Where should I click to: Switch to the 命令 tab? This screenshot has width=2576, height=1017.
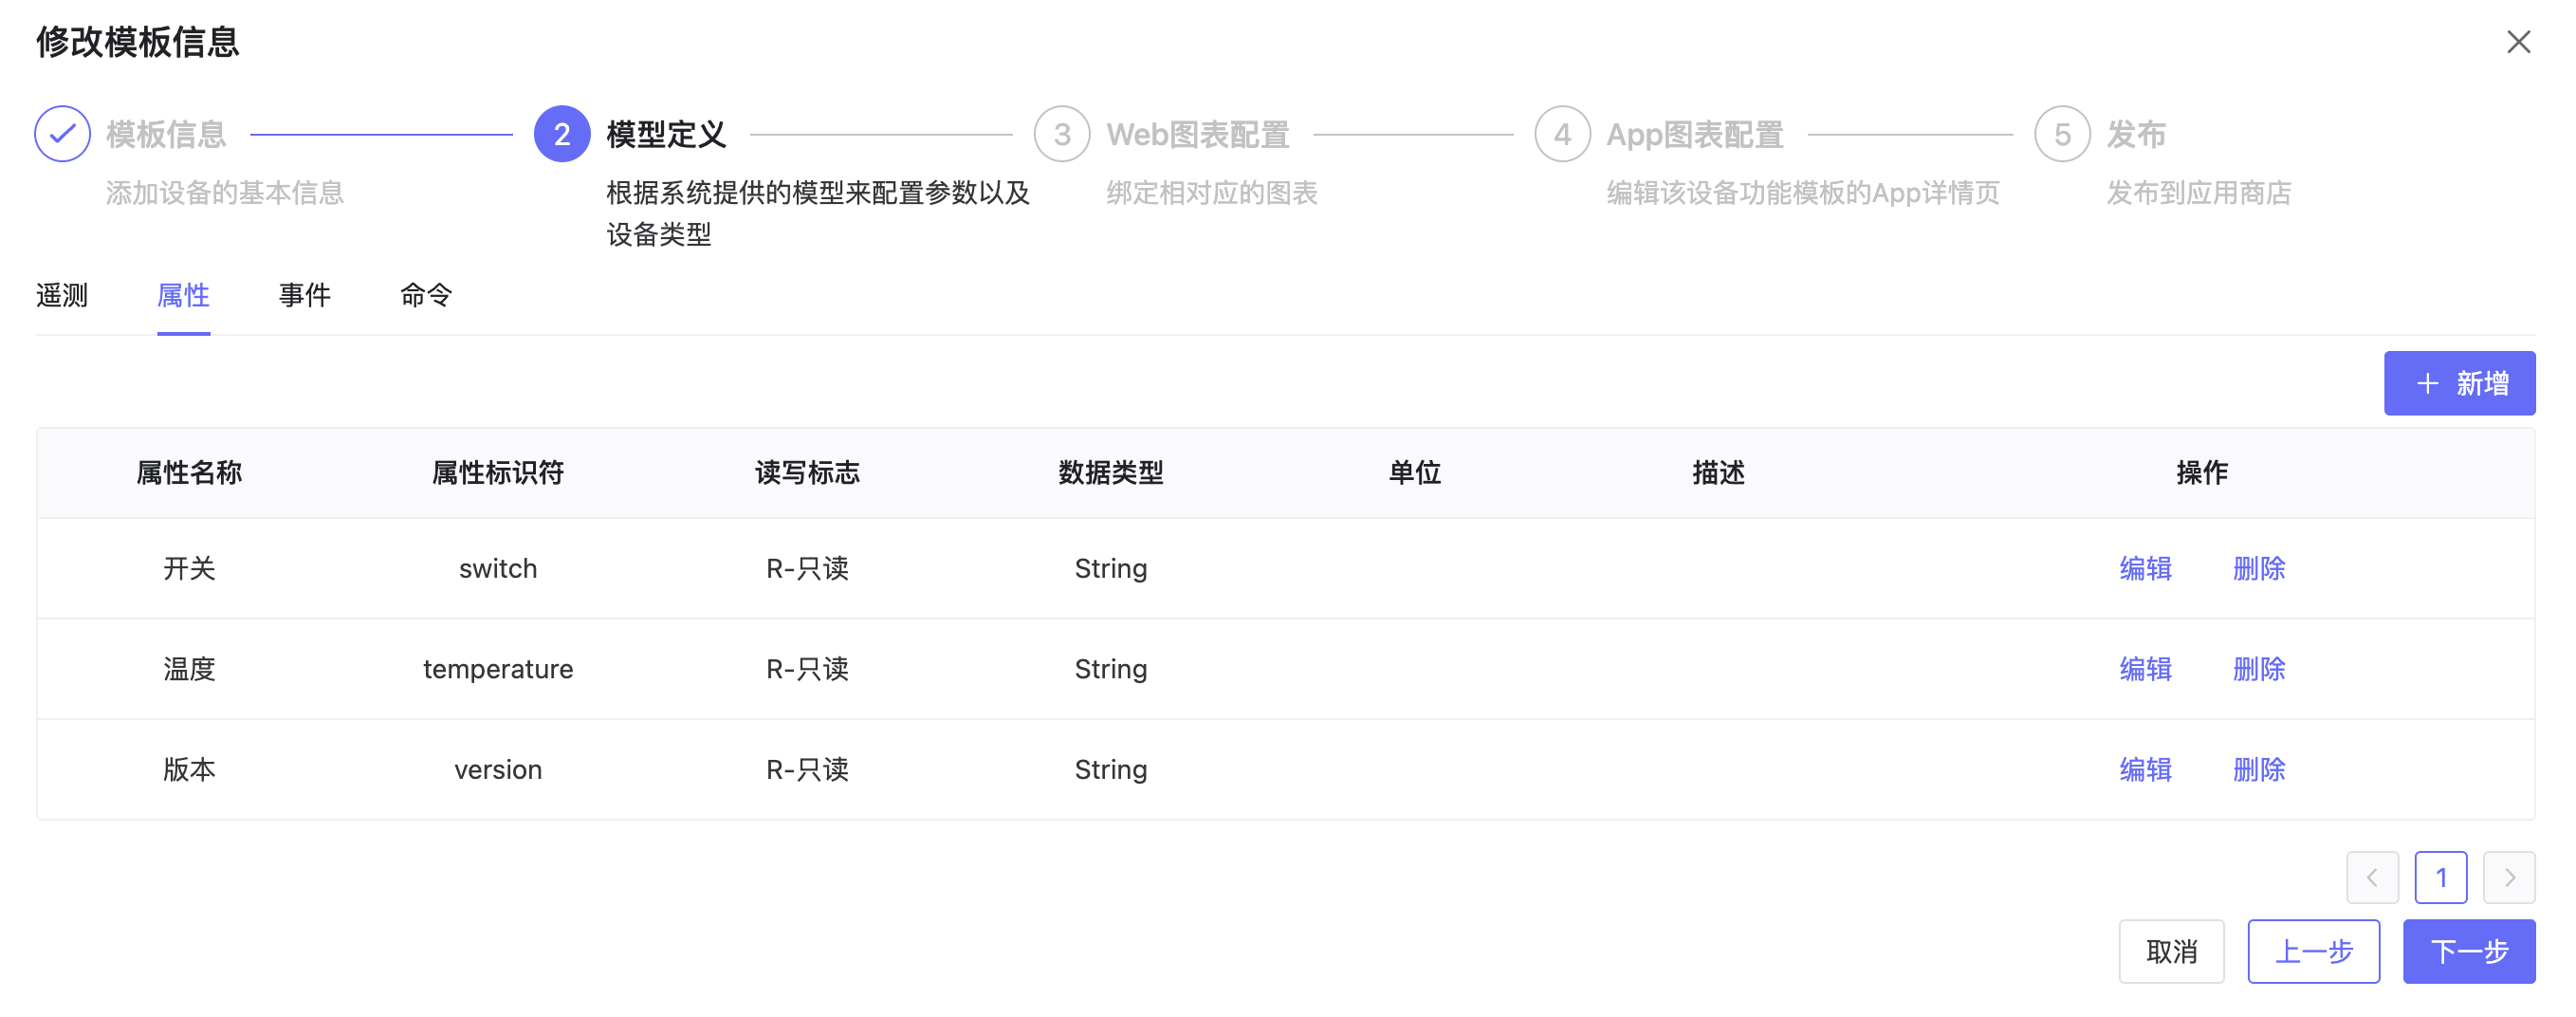pyautogui.click(x=426, y=295)
